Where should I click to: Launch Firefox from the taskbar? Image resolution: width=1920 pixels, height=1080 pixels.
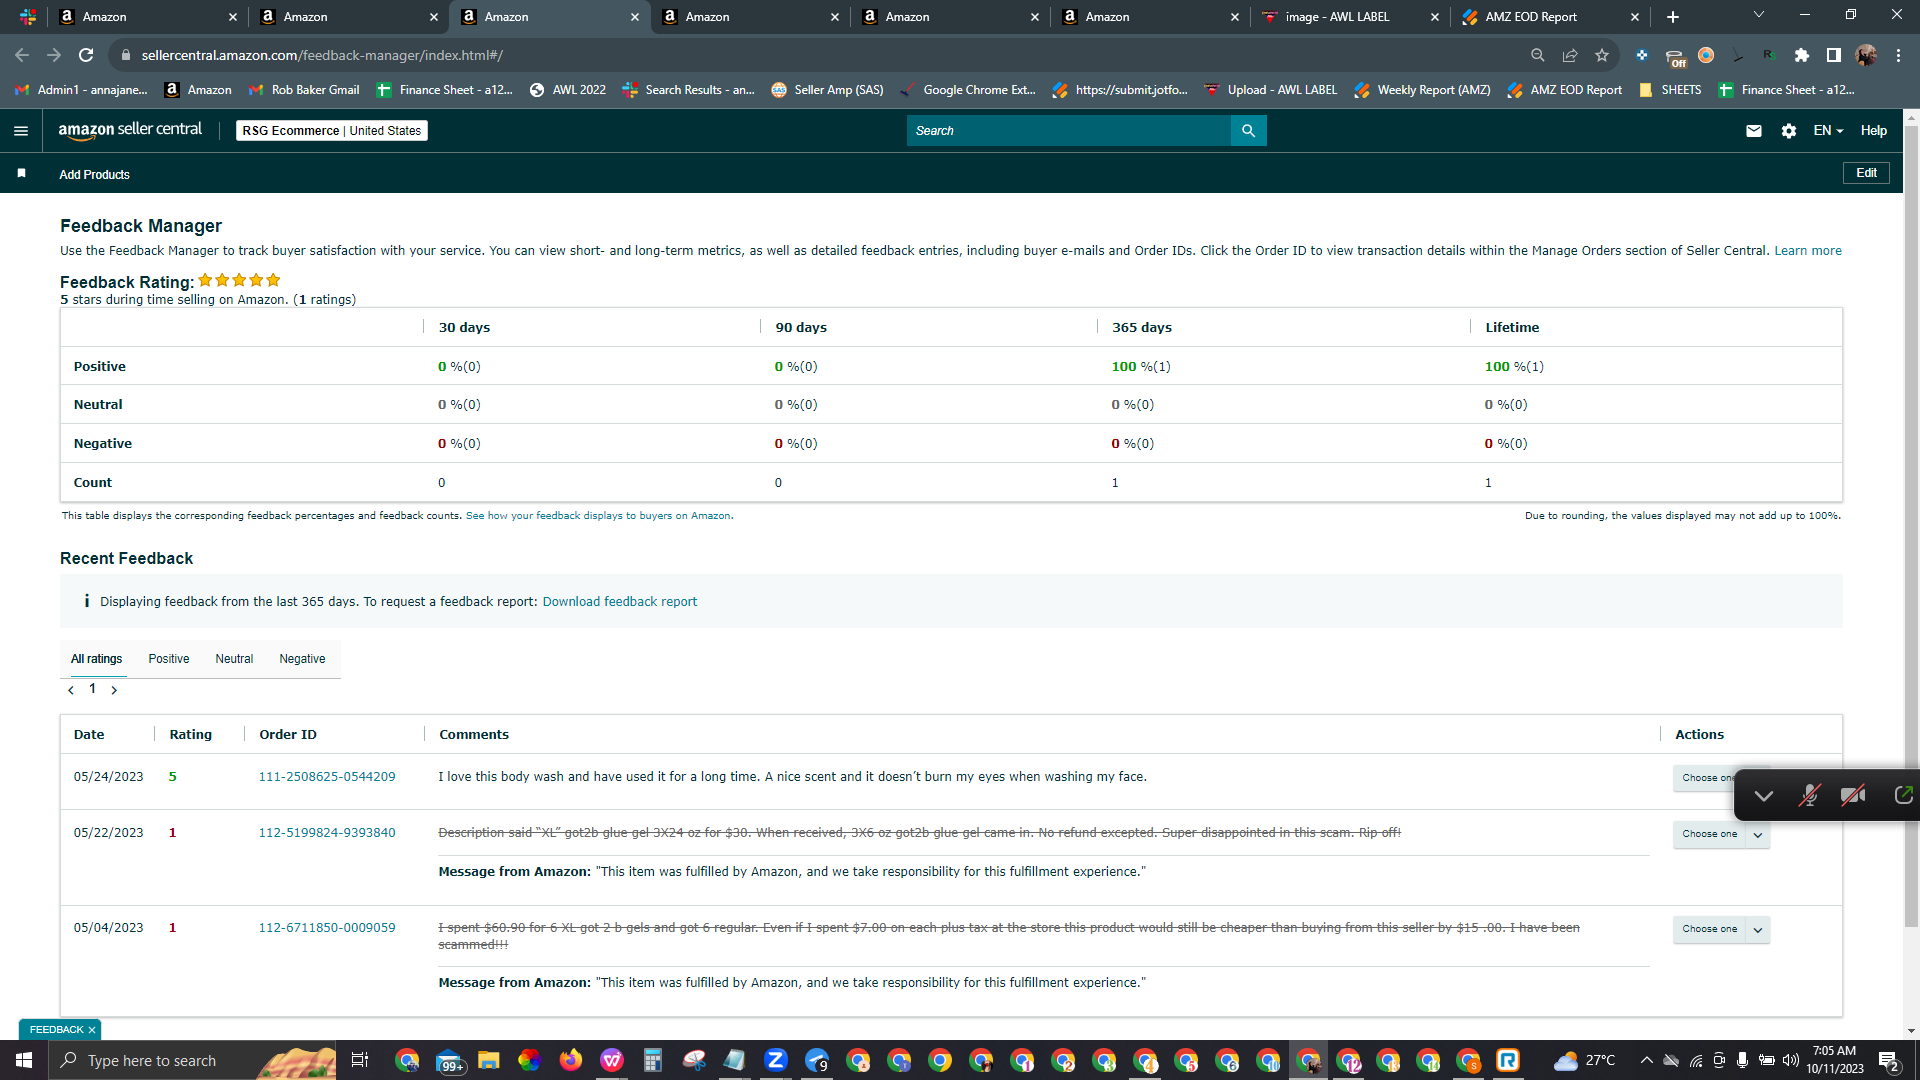tap(570, 1060)
